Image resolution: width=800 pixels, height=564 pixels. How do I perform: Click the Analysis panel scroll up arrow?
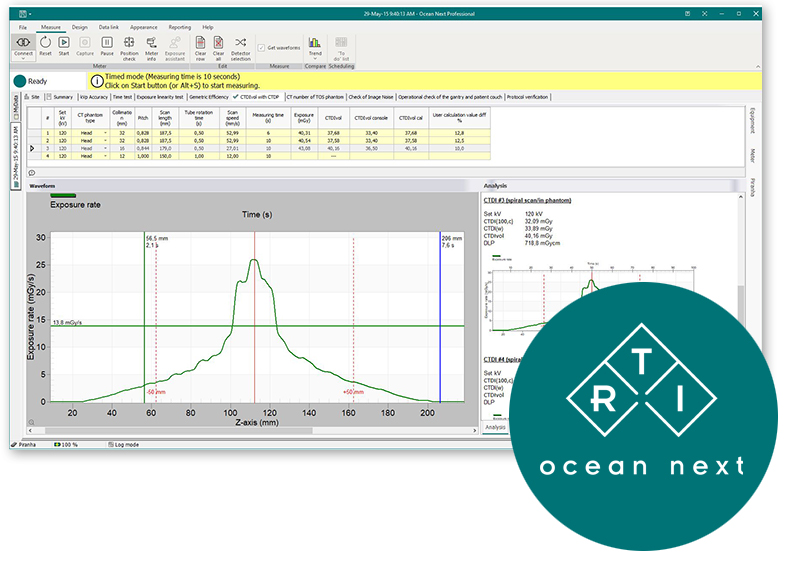click(x=741, y=197)
